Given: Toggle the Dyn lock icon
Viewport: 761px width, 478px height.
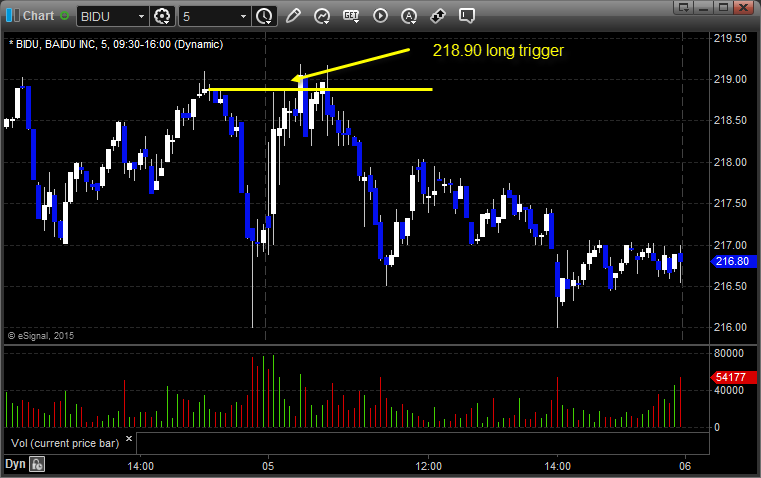Looking at the screenshot, I should click(37, 464).
